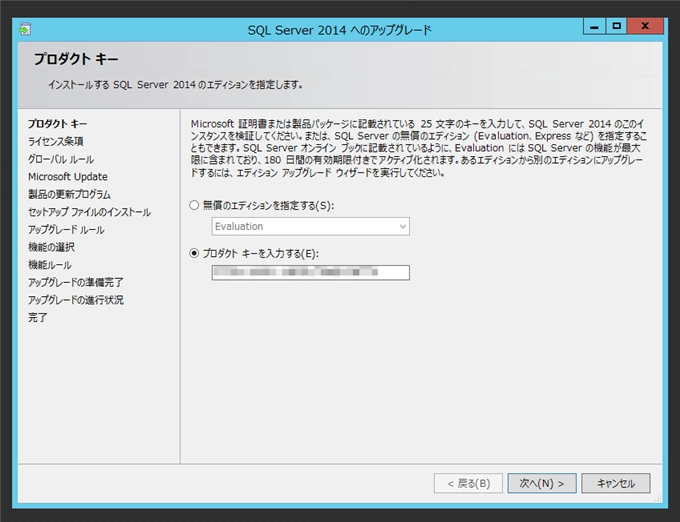Click the プロダクト キー page heading
680x522 pixels.
point(76,59)
